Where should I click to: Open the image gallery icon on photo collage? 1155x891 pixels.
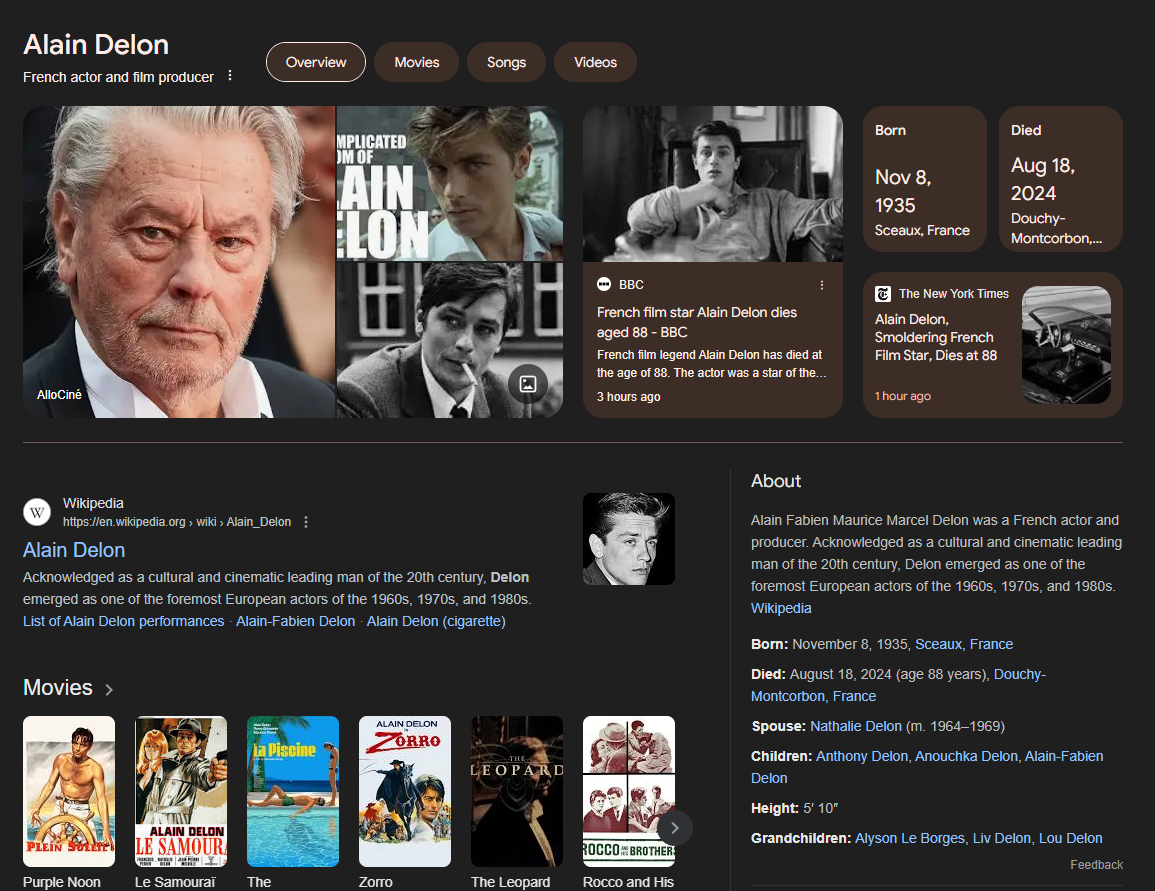[528, 384]
